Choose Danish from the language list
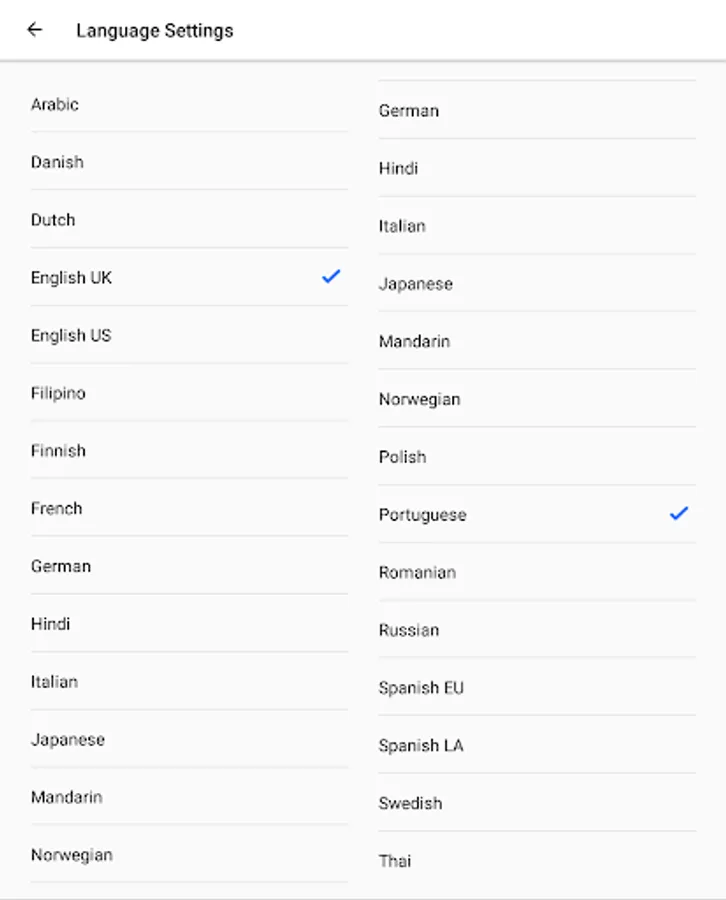The image size is (726, 900). click(57, 162)
